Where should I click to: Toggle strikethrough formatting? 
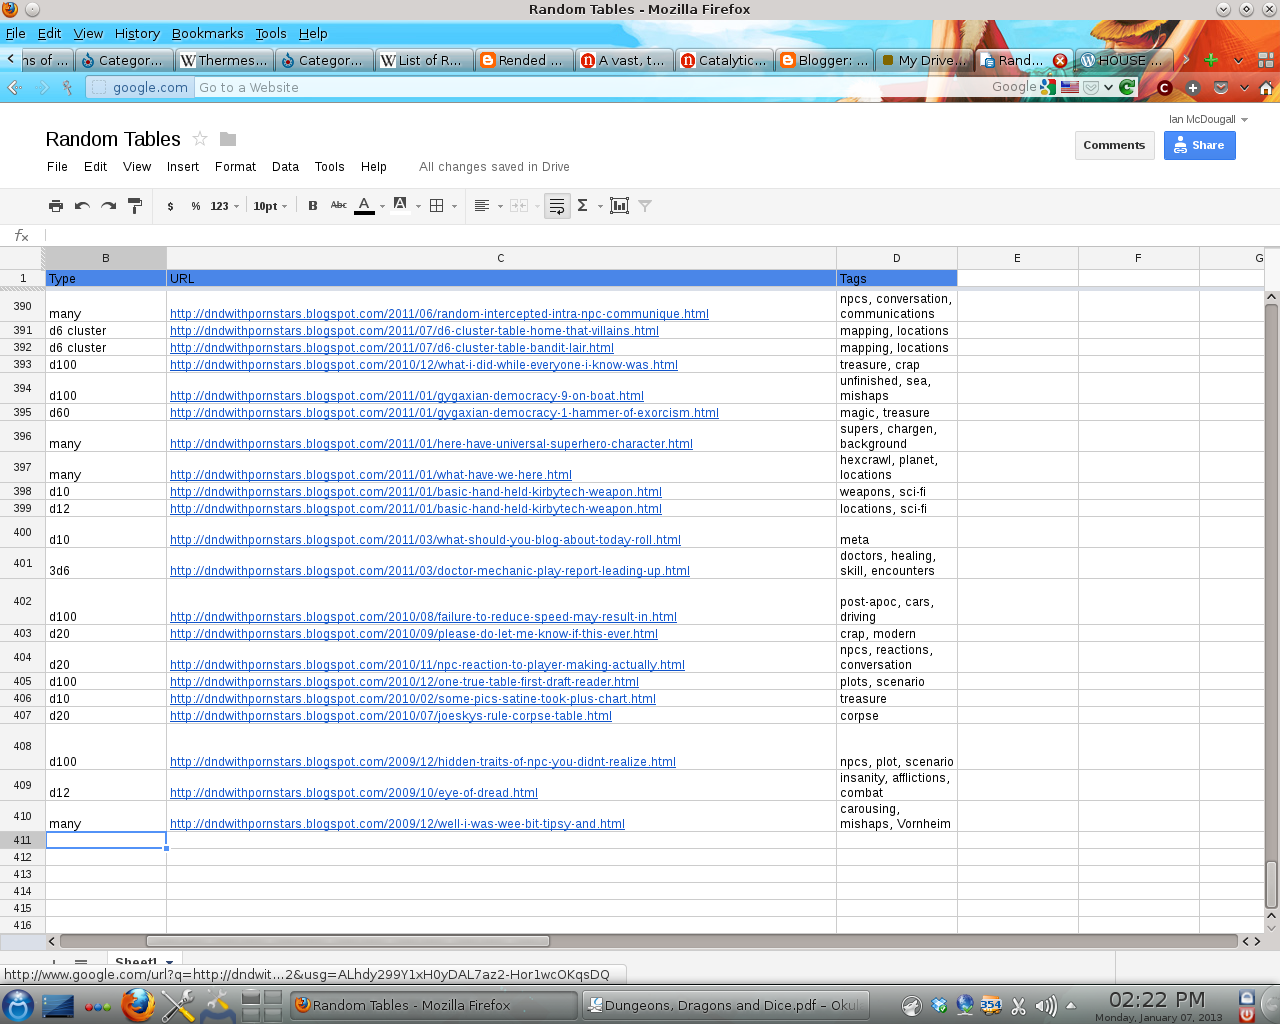pos(339,205)
